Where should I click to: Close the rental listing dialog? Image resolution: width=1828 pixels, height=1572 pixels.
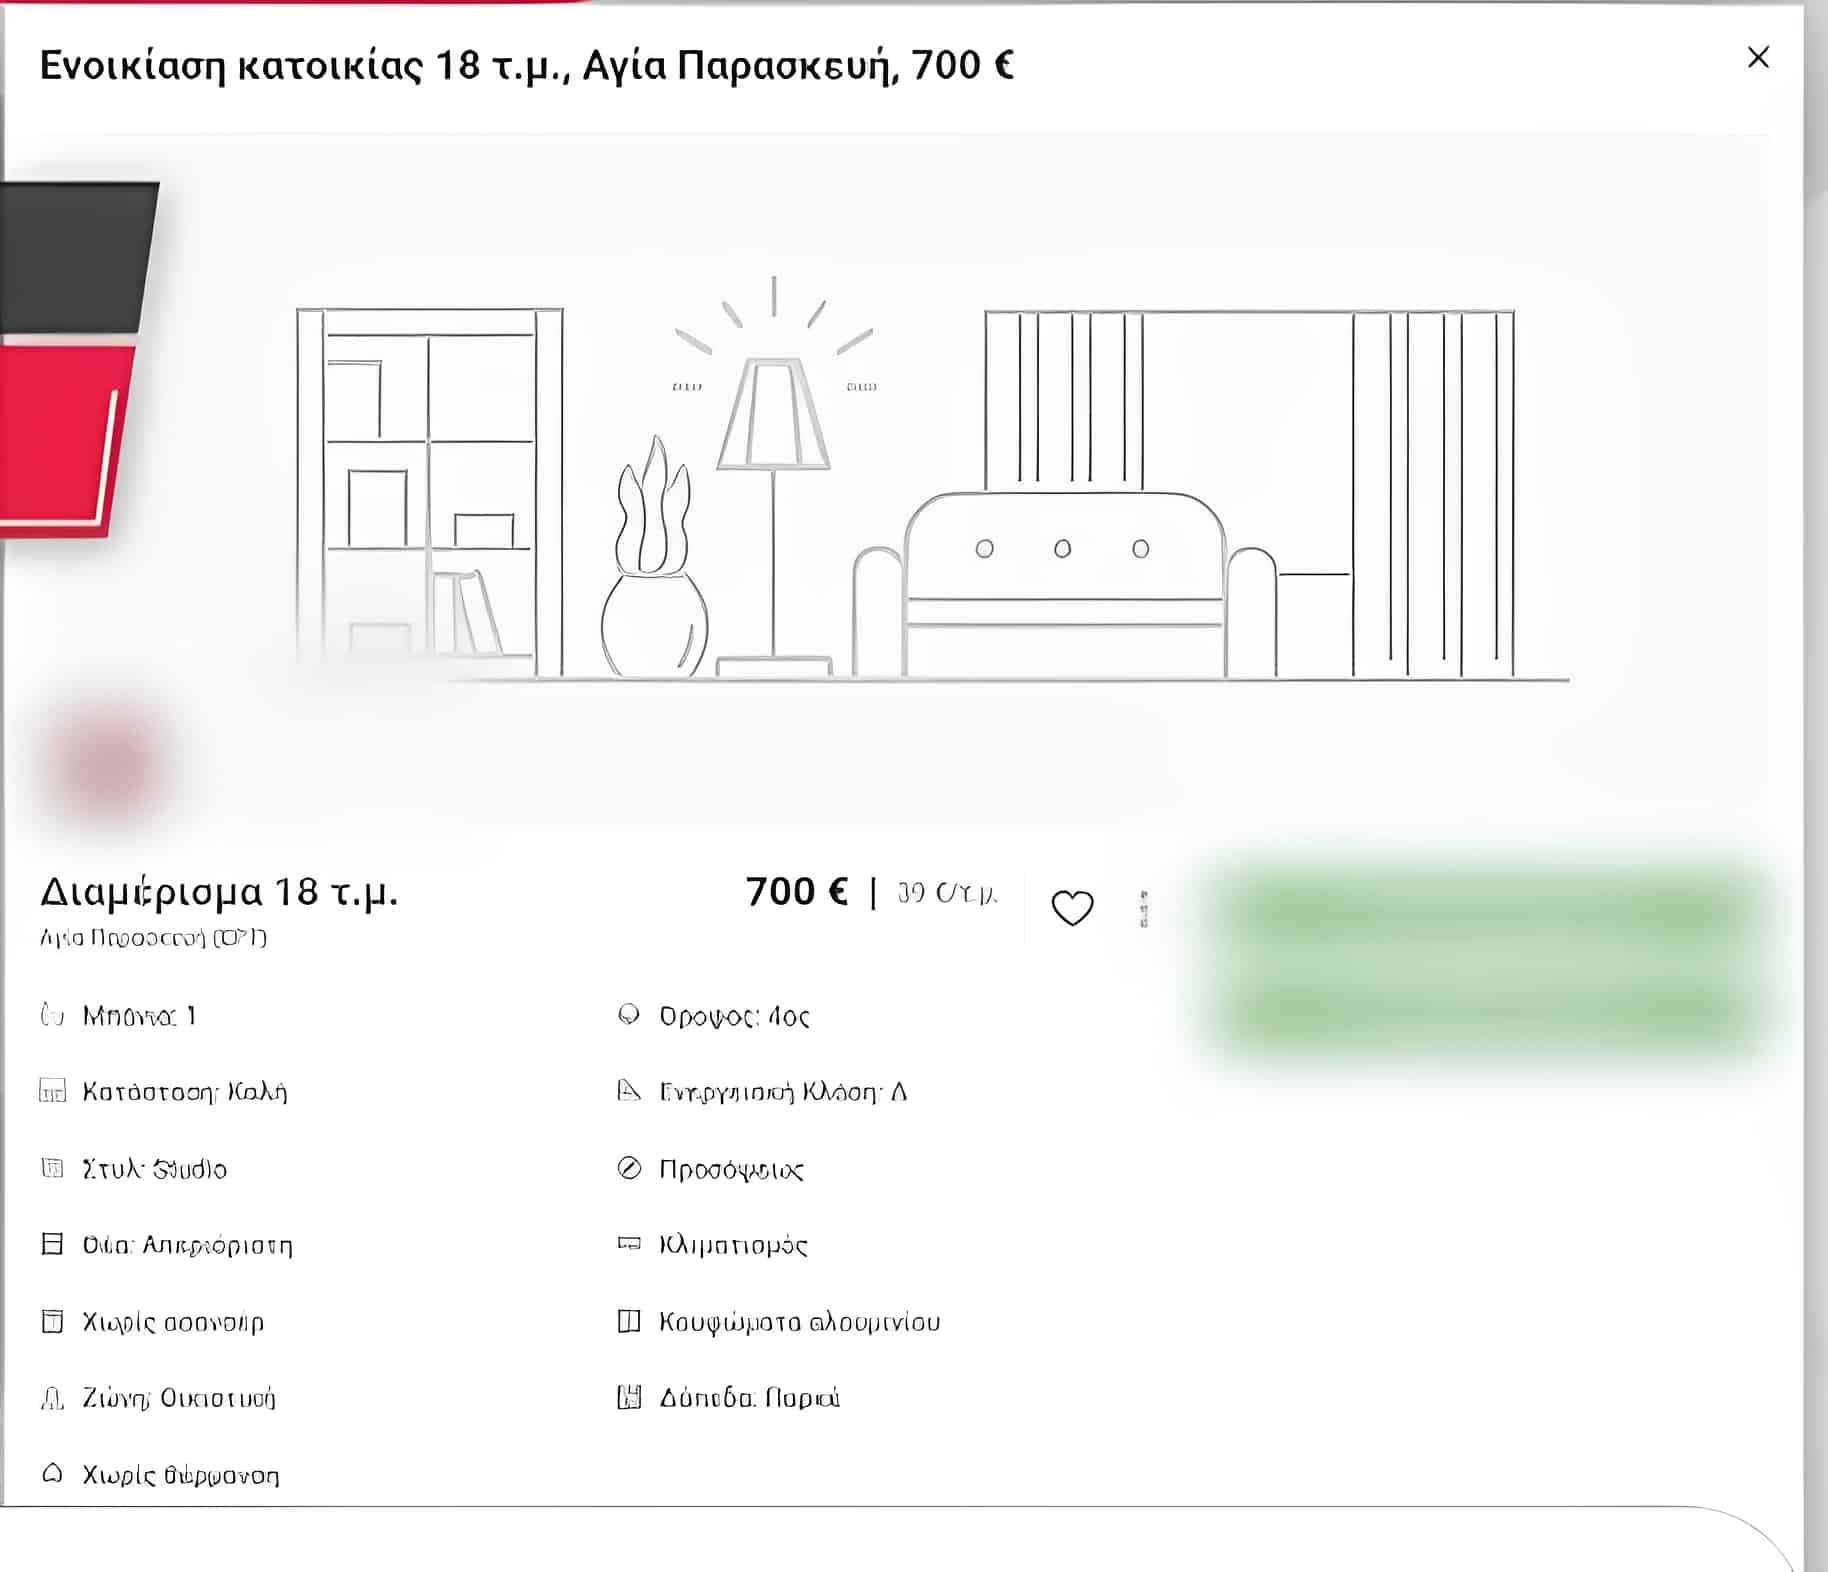[x=1758, y=58]
